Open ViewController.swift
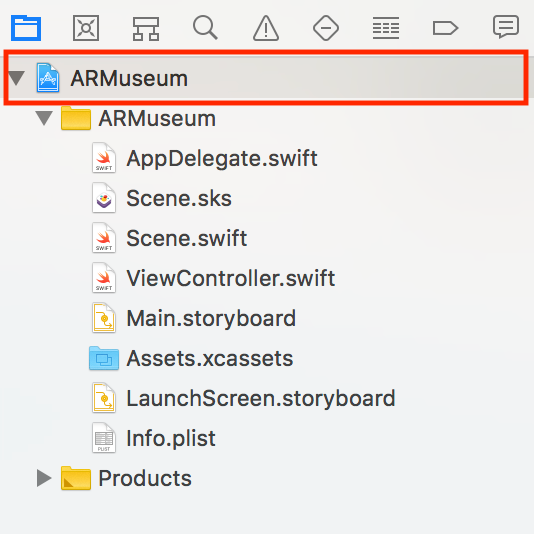The height and width of the screenshot is (534, 534). tap(231, 278)
